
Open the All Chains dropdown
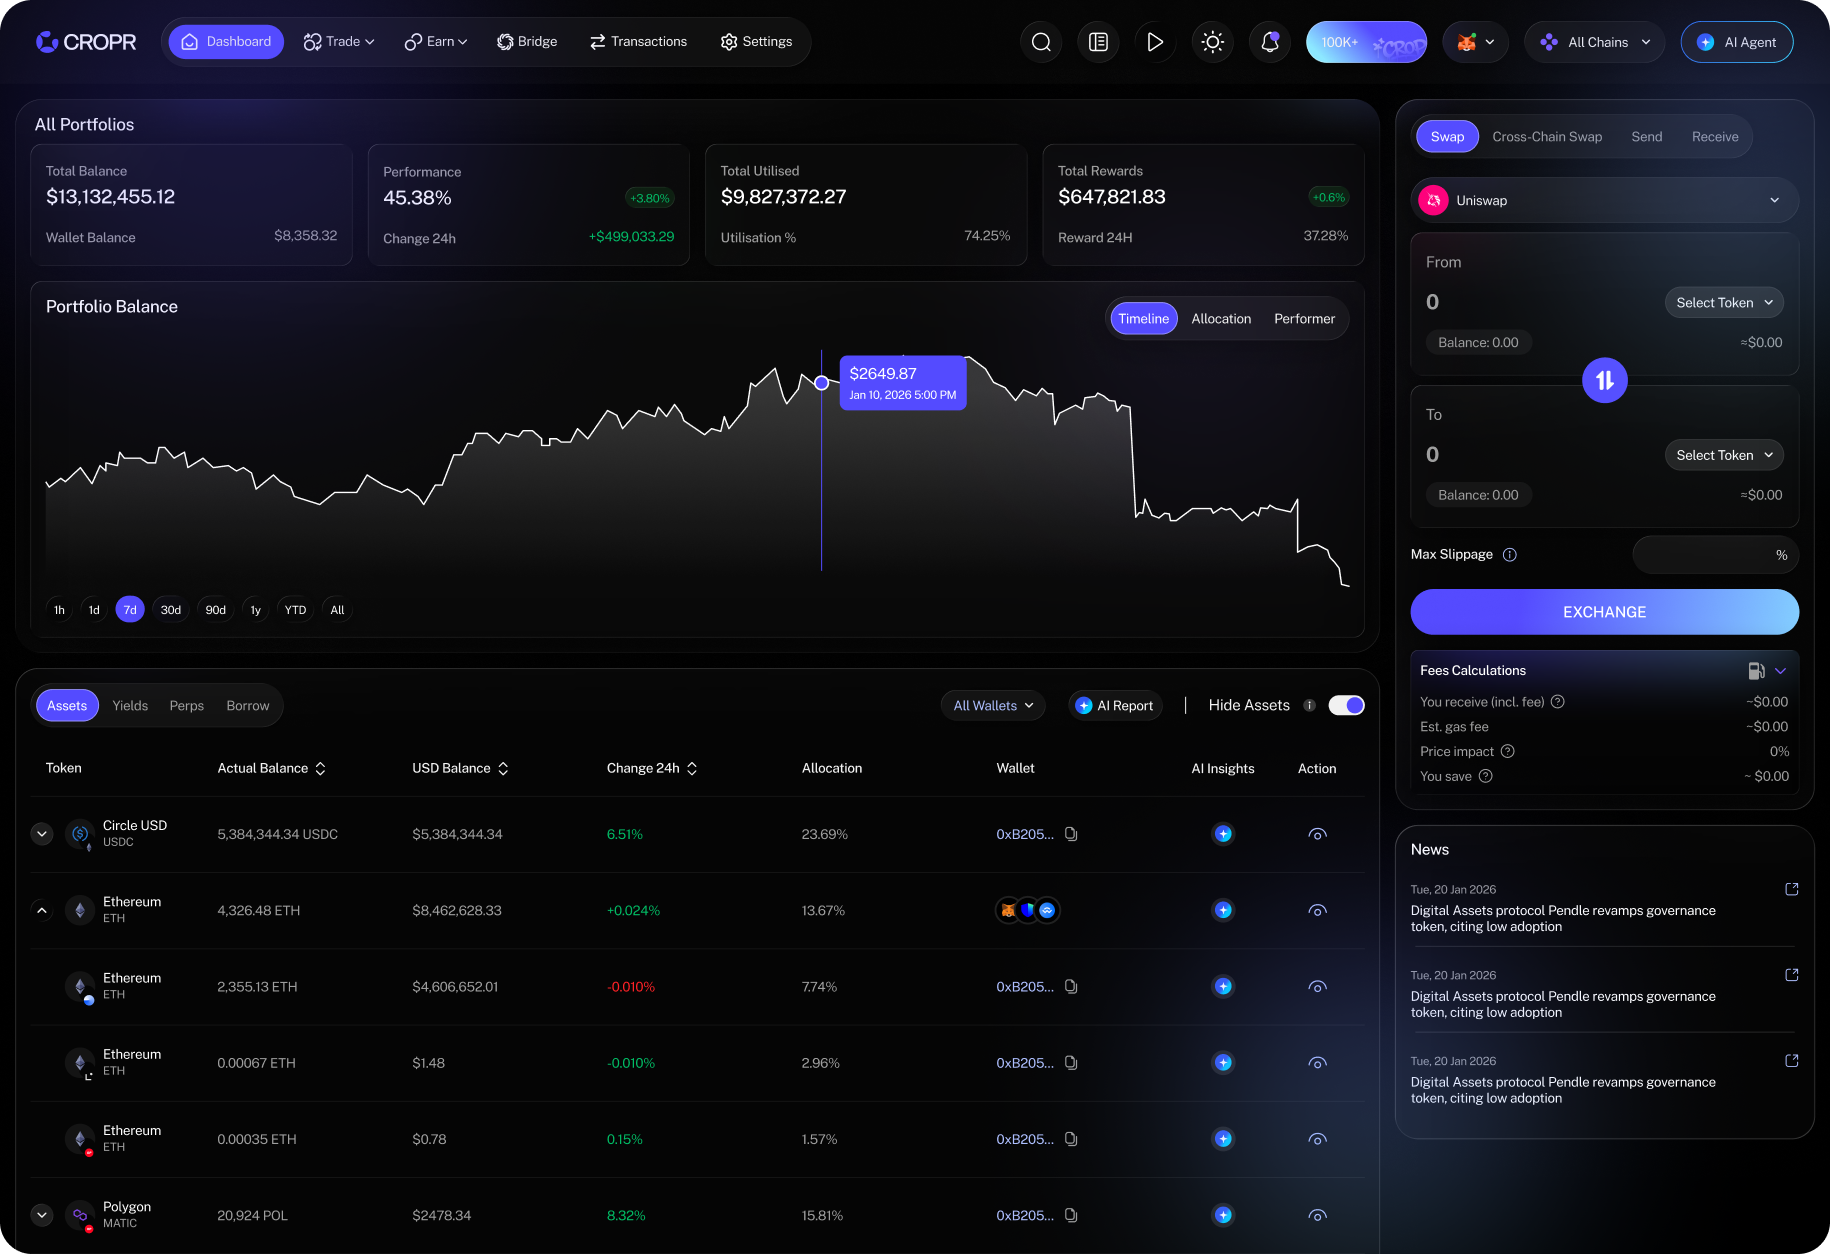pyautogui.click(x=1594, y=42)
